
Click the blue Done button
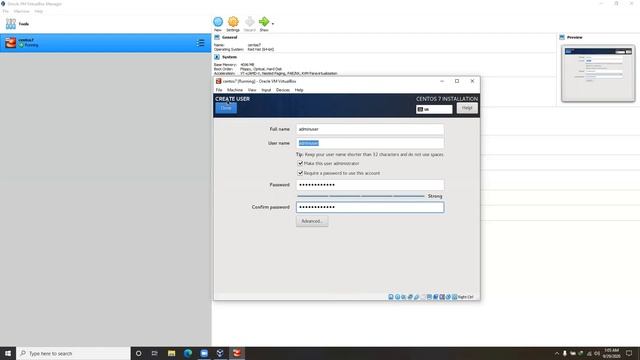pyautogui.click(x=226, y=108)
